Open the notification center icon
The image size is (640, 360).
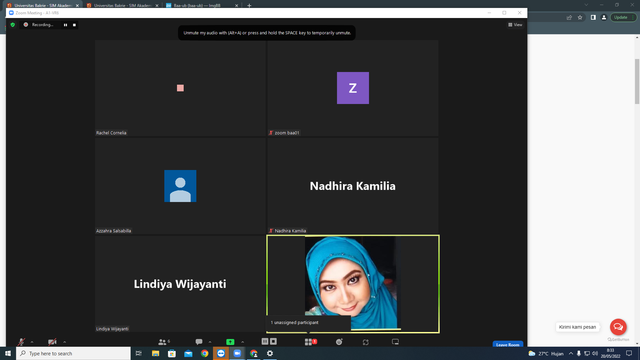coord(629,353)
